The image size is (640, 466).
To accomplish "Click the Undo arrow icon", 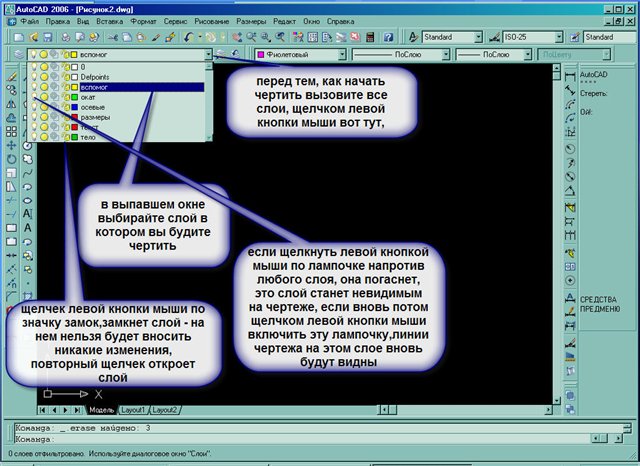I will click(x=190, y=37).
